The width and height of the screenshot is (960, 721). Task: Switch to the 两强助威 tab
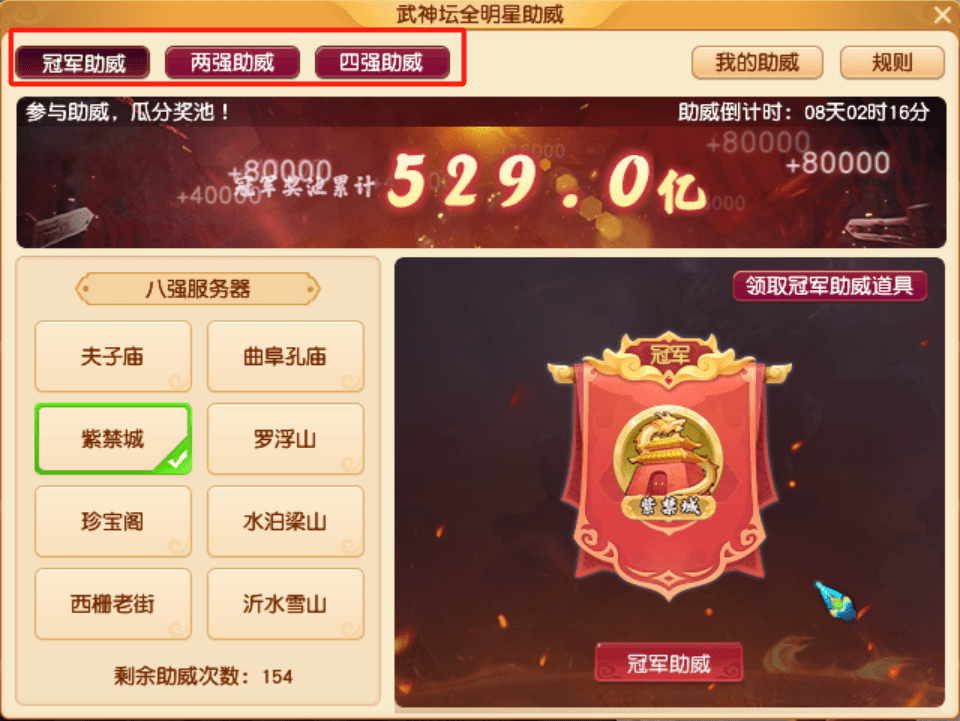[232, 62]
